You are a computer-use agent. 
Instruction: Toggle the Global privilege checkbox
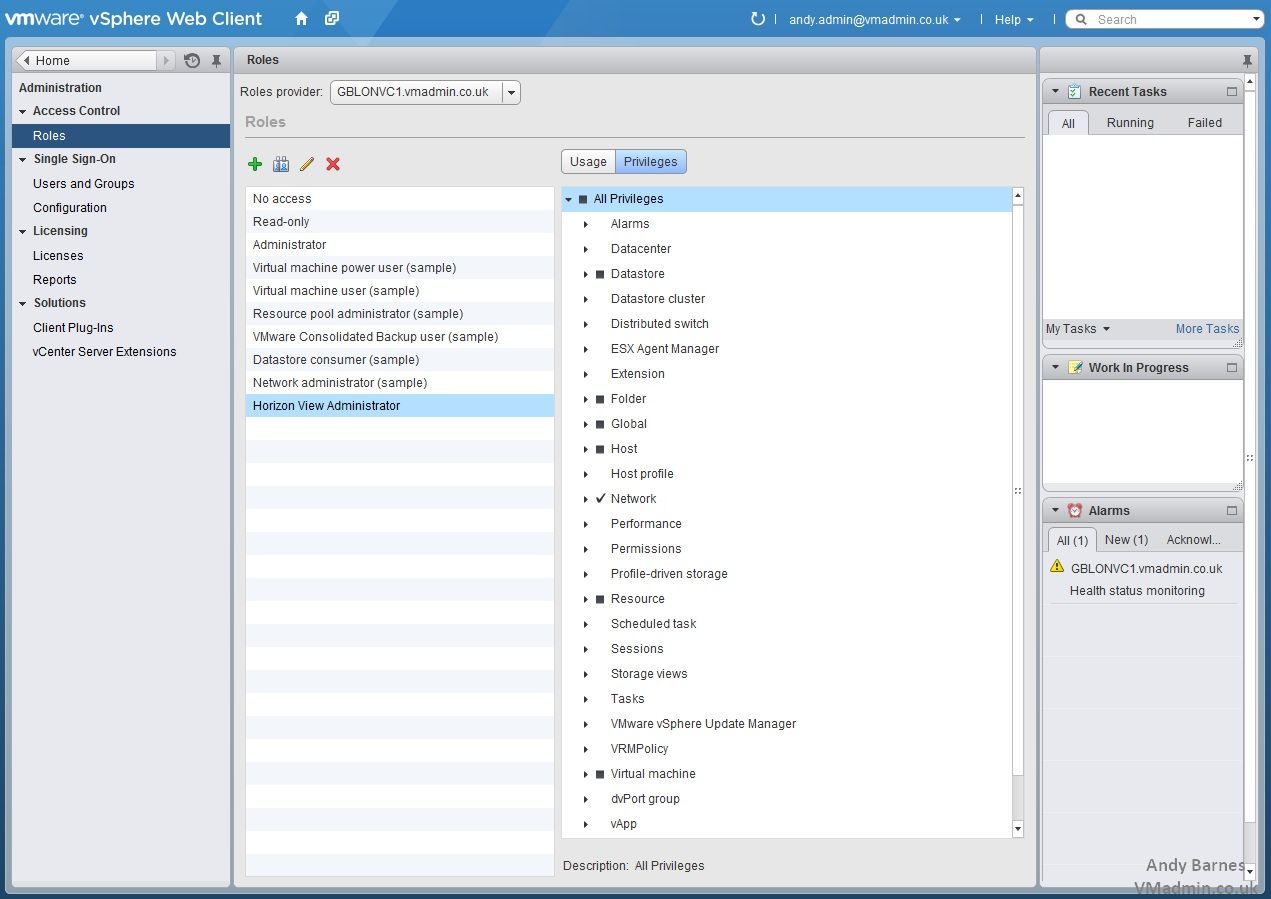(600, 424)
